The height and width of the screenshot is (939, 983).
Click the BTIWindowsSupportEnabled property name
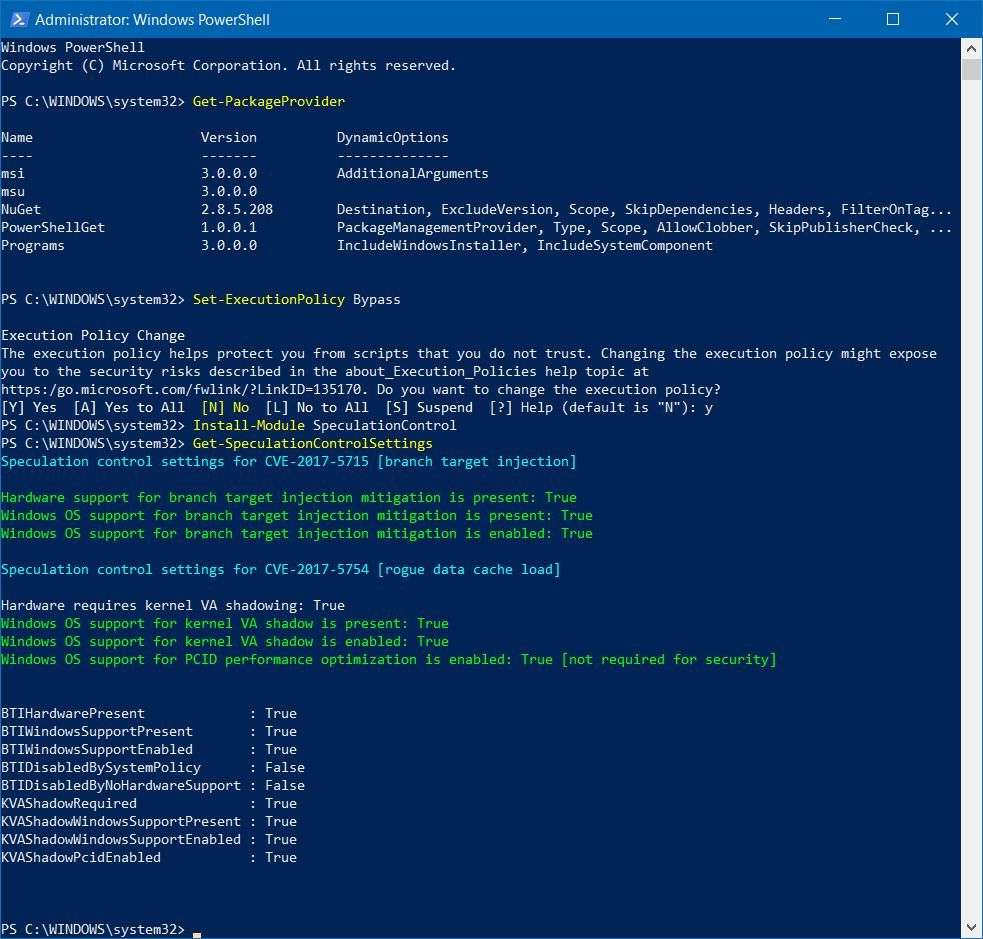[x=97, y=750]
